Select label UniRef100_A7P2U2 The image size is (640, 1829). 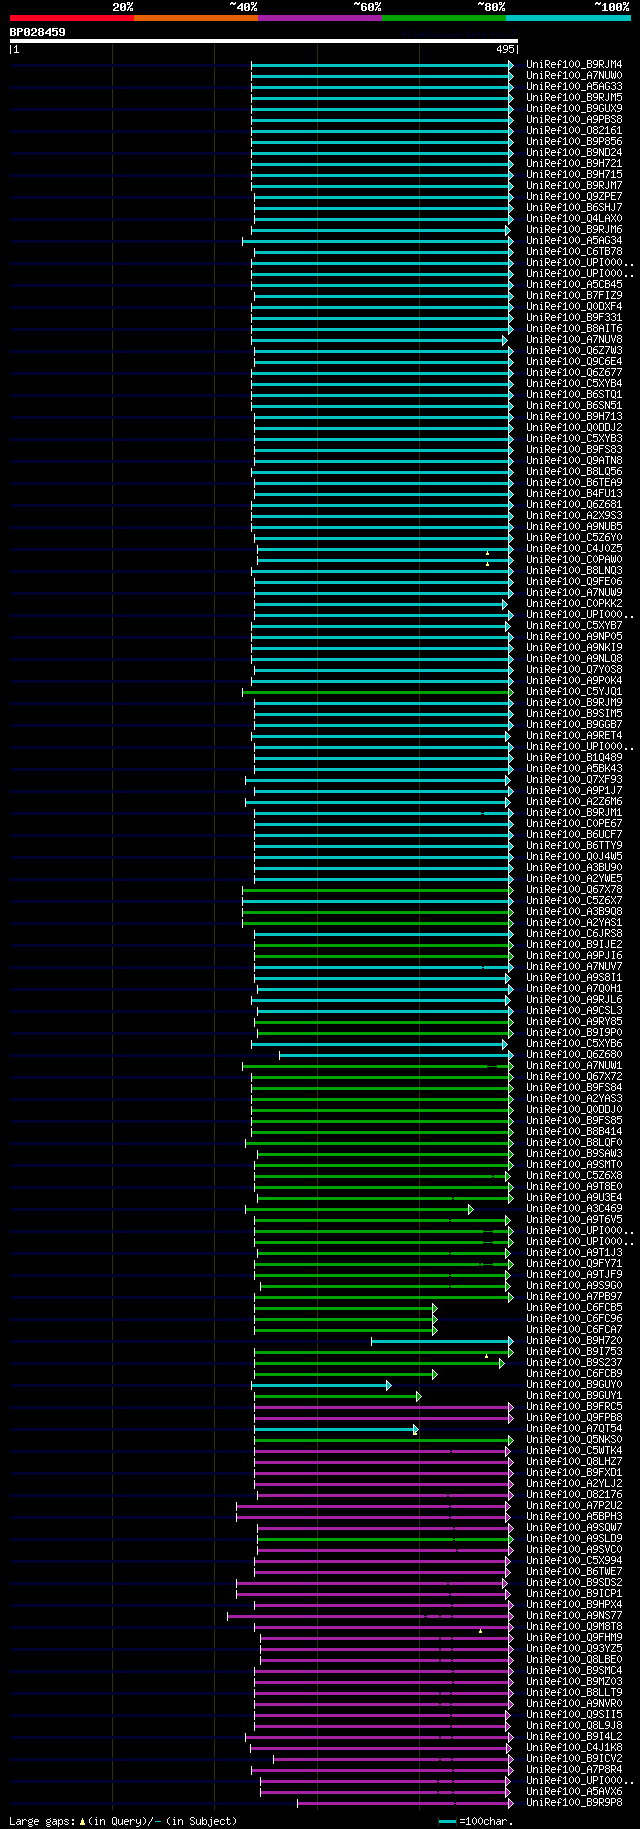[574, 1506]
